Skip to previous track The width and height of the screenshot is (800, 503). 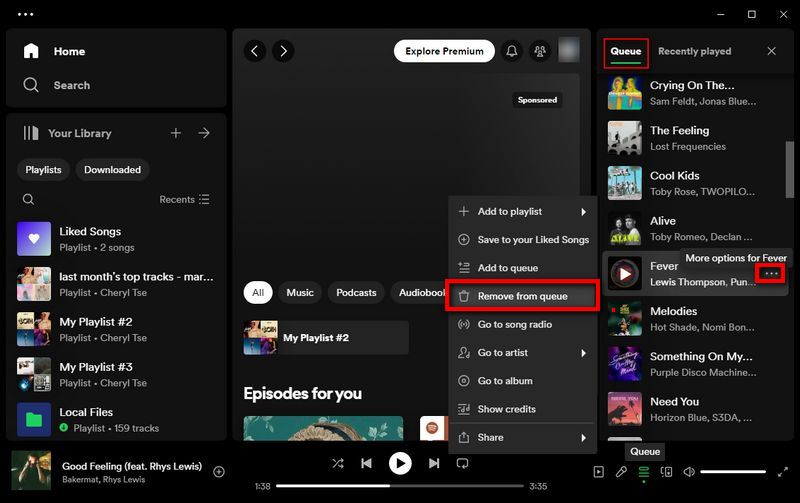366,463
